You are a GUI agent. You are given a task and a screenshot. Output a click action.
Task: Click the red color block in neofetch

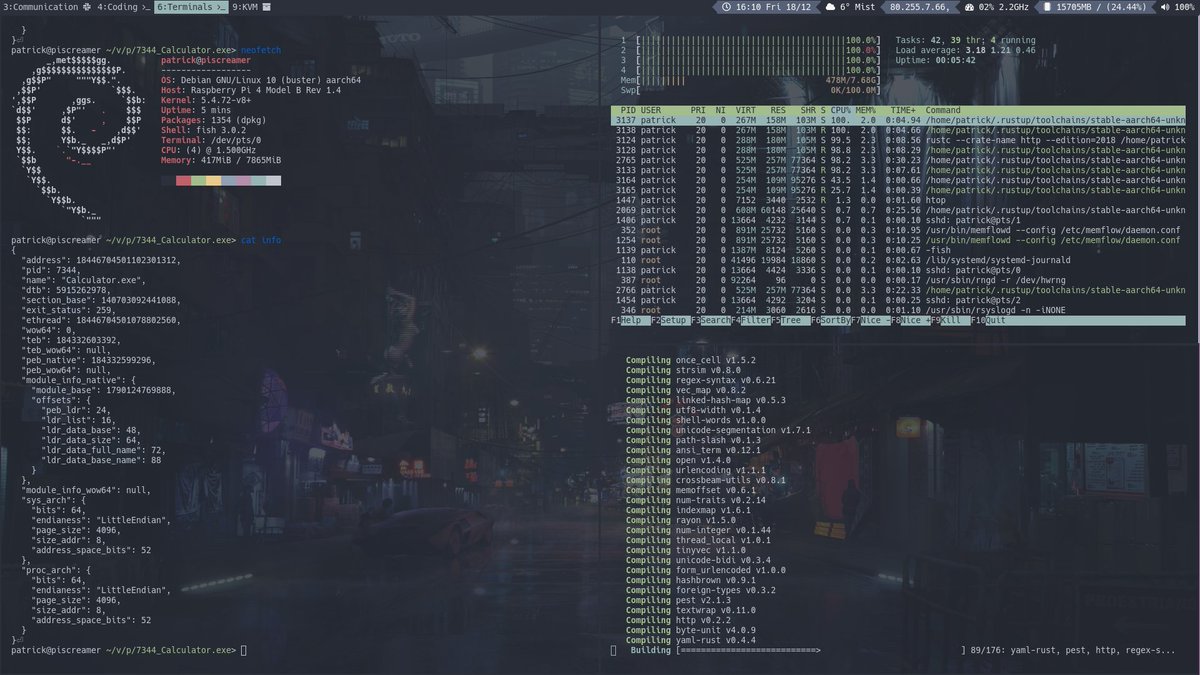click(182, 180)
